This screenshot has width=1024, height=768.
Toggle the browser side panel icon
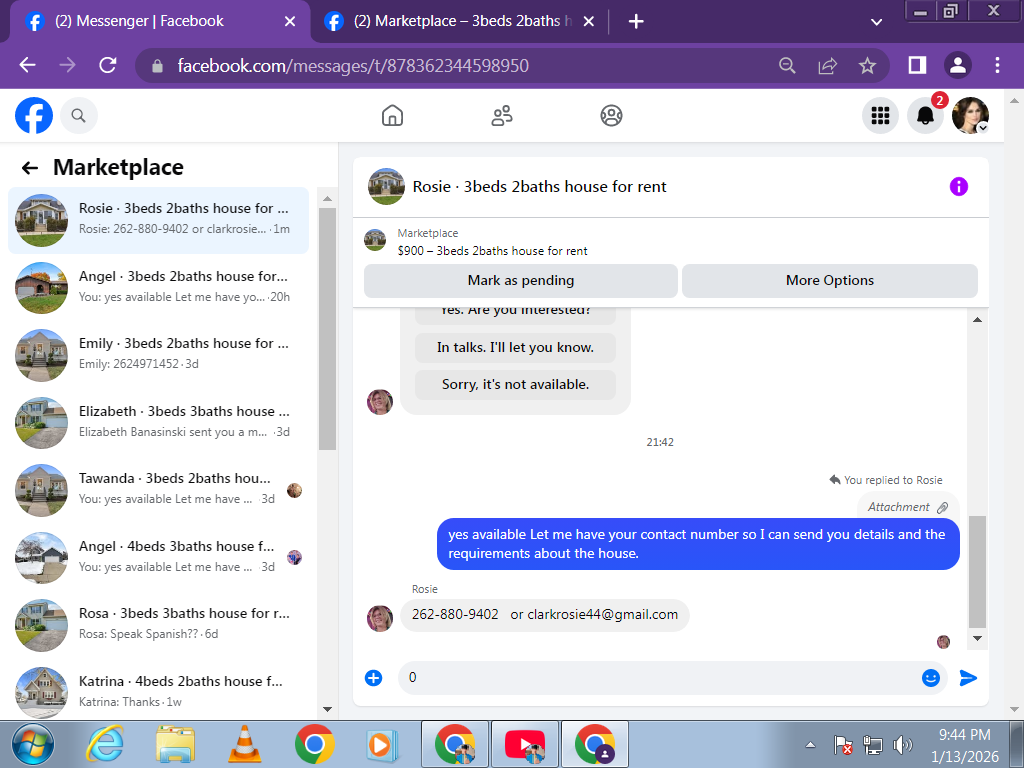click(918, 65)
